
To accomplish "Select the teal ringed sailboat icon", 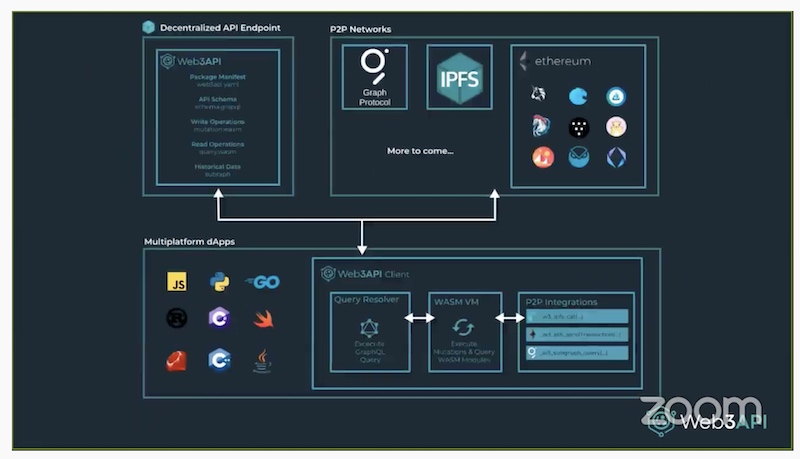I will [616, 96].
